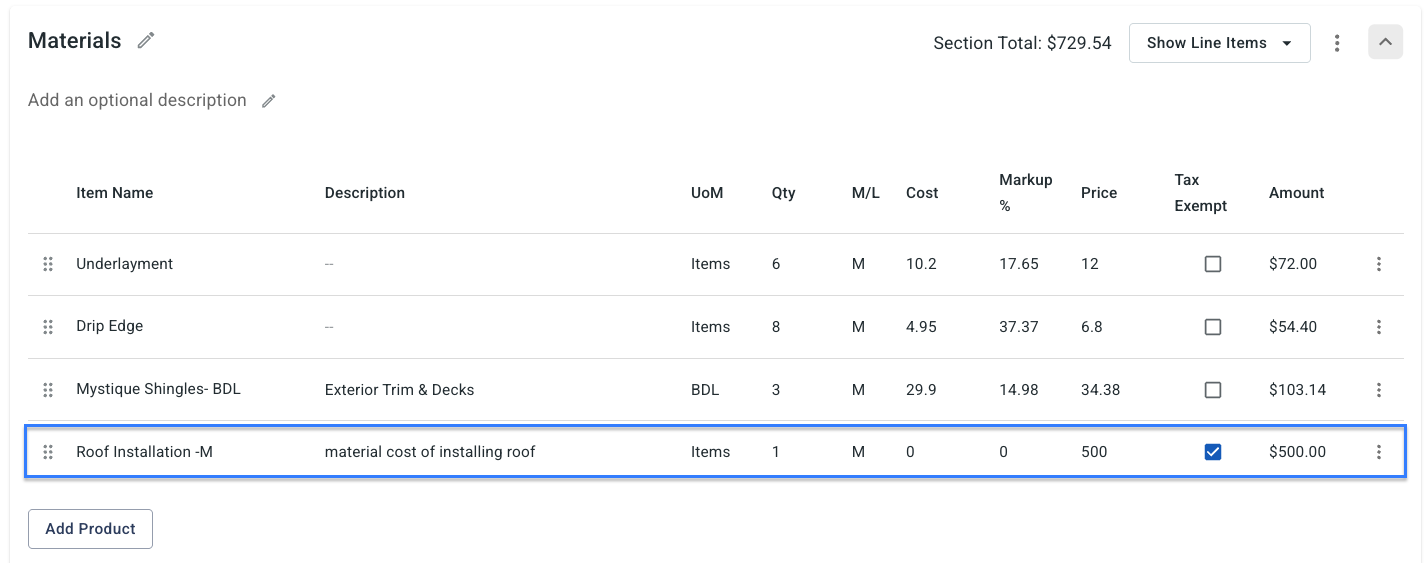
Task: Open Roof Installation row options menu
Action: click(1378, 452)
